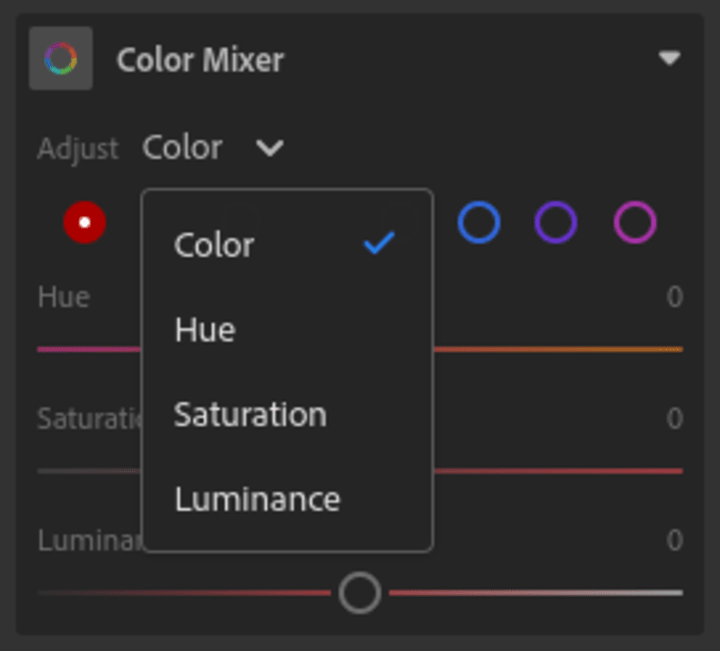The image size is (720, 651).
Task: Click the Hue value field showing 0
Action: [675, 297]
